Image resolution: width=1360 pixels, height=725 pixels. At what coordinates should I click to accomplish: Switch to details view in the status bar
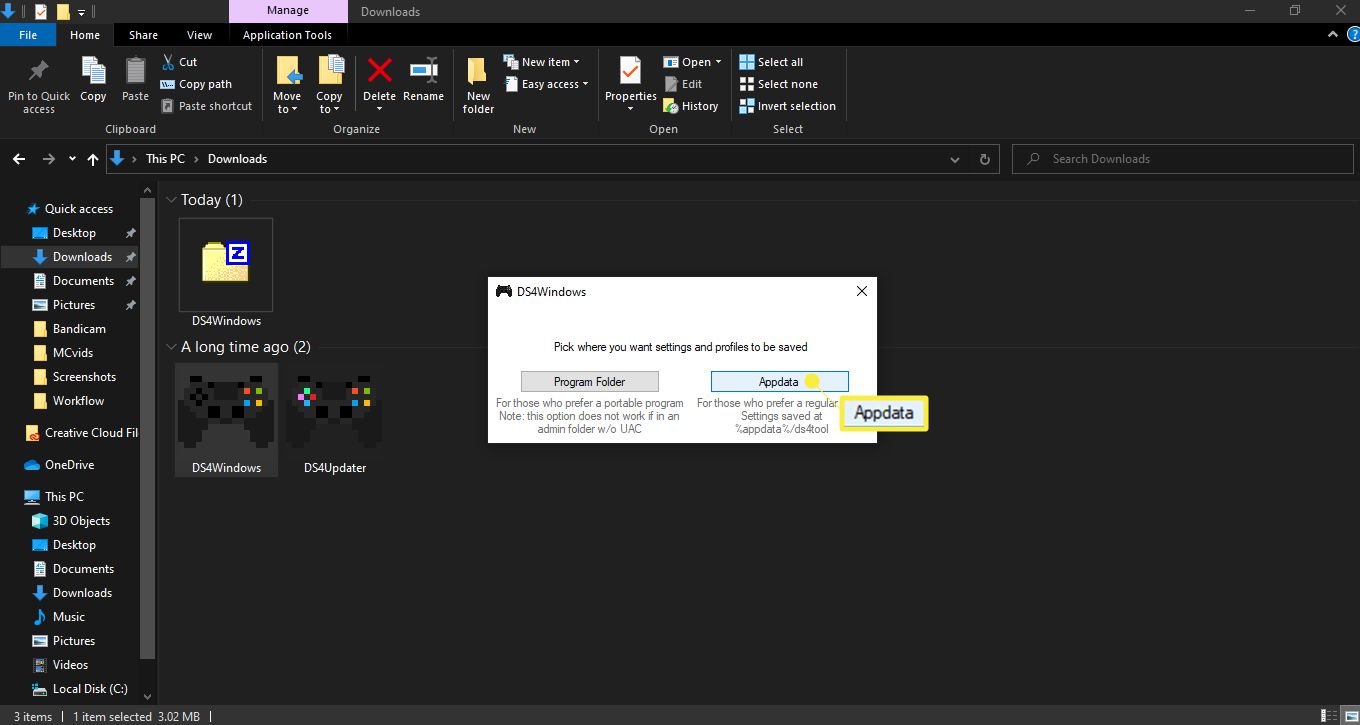coord(1329,716)
